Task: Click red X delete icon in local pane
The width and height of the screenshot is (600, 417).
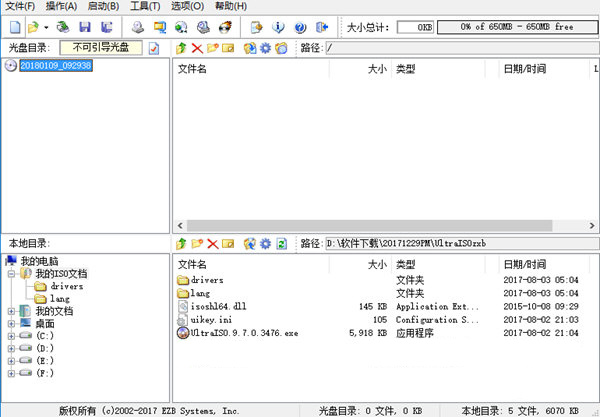Action: tap(213, 243)
